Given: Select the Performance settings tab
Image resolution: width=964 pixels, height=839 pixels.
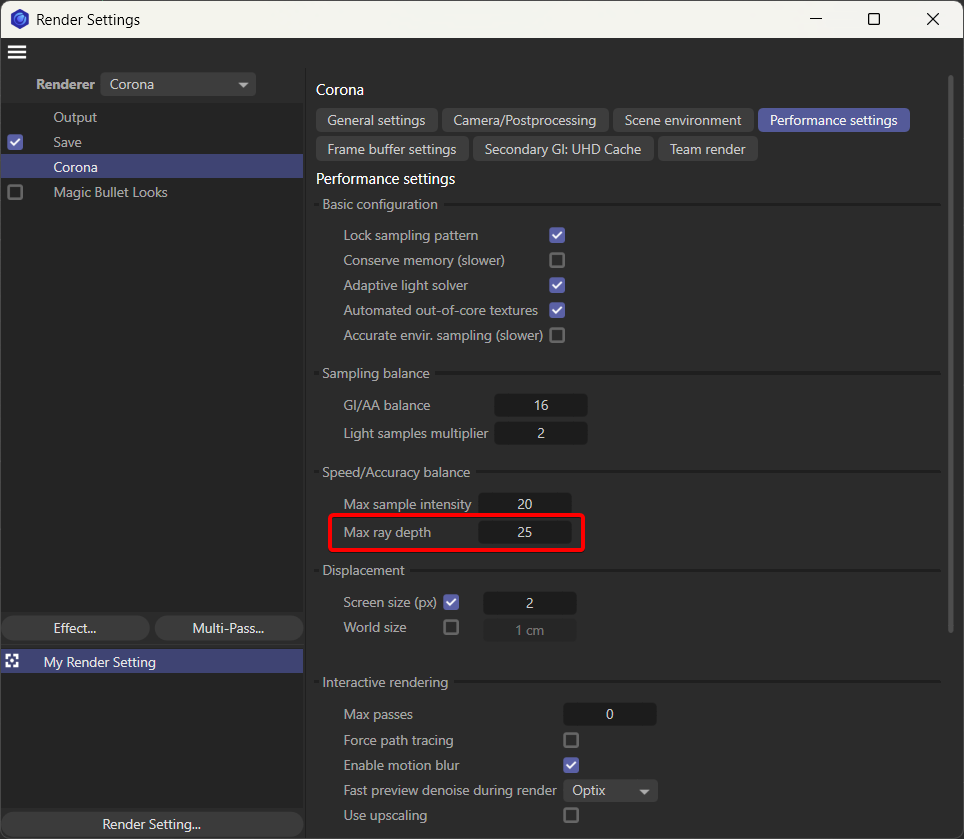Looking at the screenshot, I should [x=833, y=120].
